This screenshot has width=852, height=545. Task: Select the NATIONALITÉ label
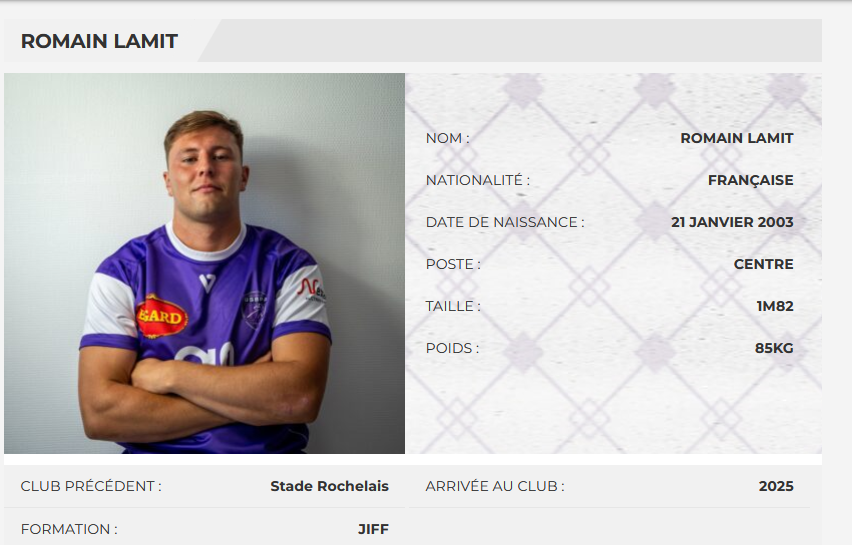[477, 180]
